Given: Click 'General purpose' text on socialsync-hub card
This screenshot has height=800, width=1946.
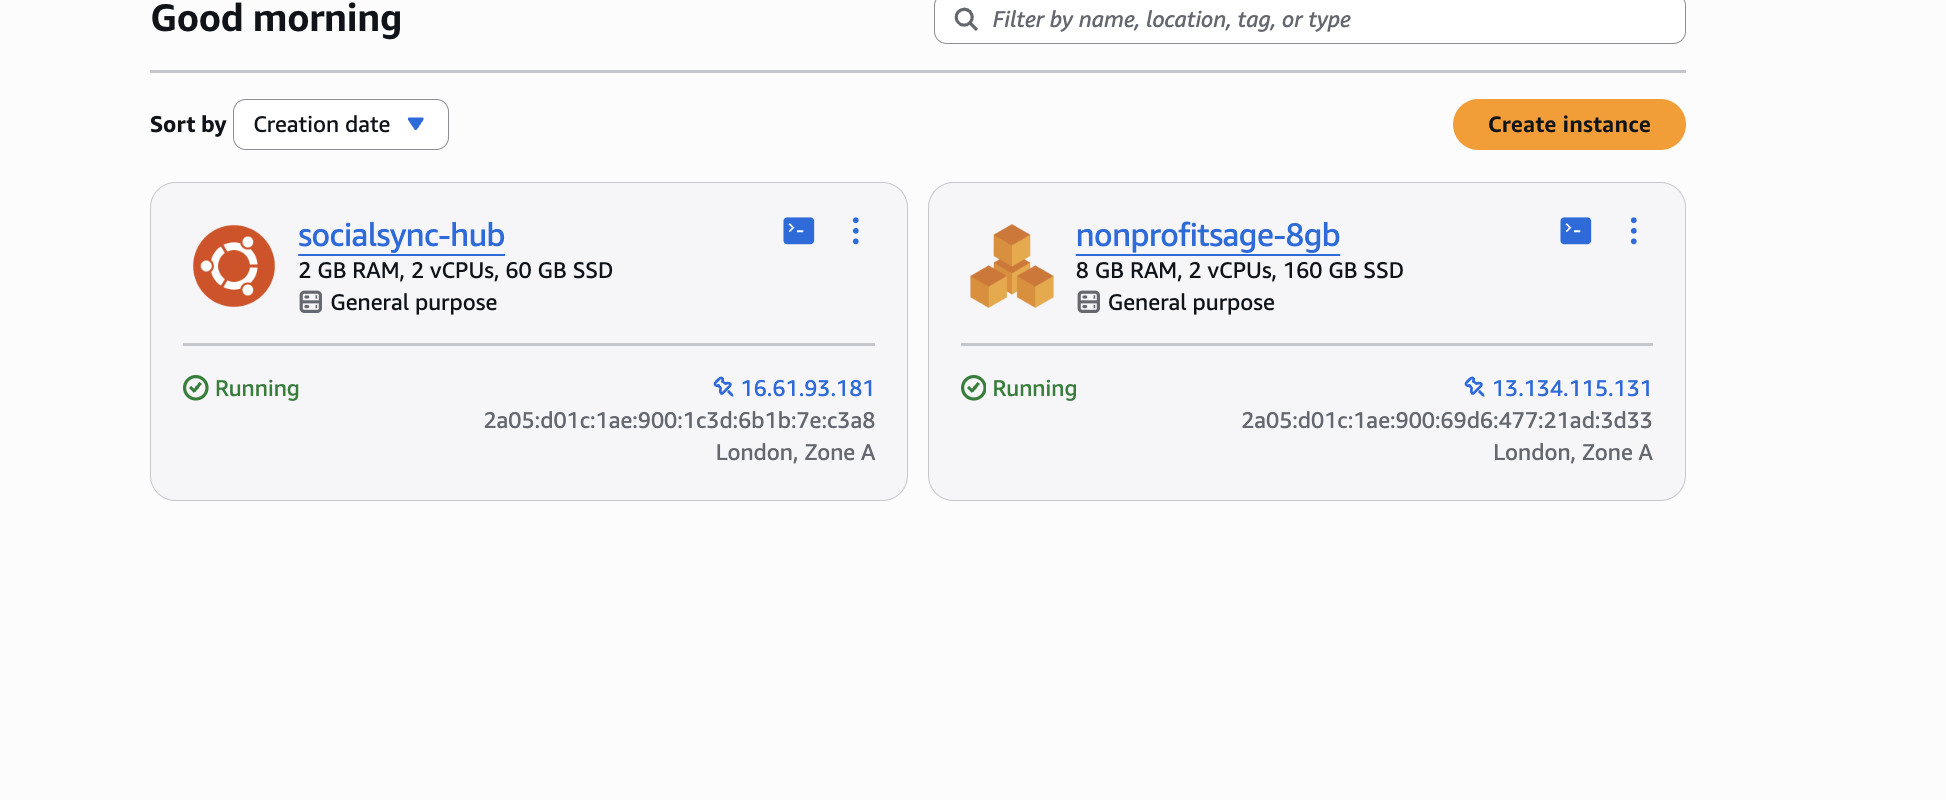Looking at the screenshot, I should click(x=413, y=302).
